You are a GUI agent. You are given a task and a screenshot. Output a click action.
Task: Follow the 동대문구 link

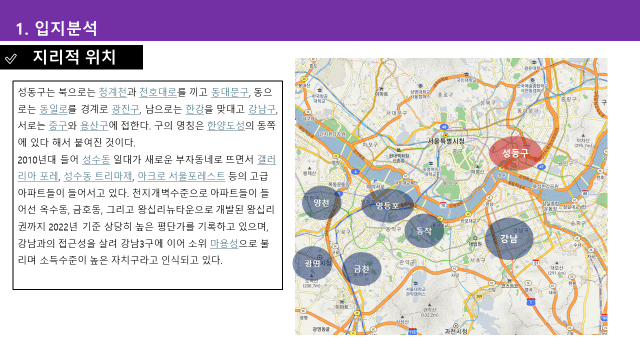(x=229, y=92)
